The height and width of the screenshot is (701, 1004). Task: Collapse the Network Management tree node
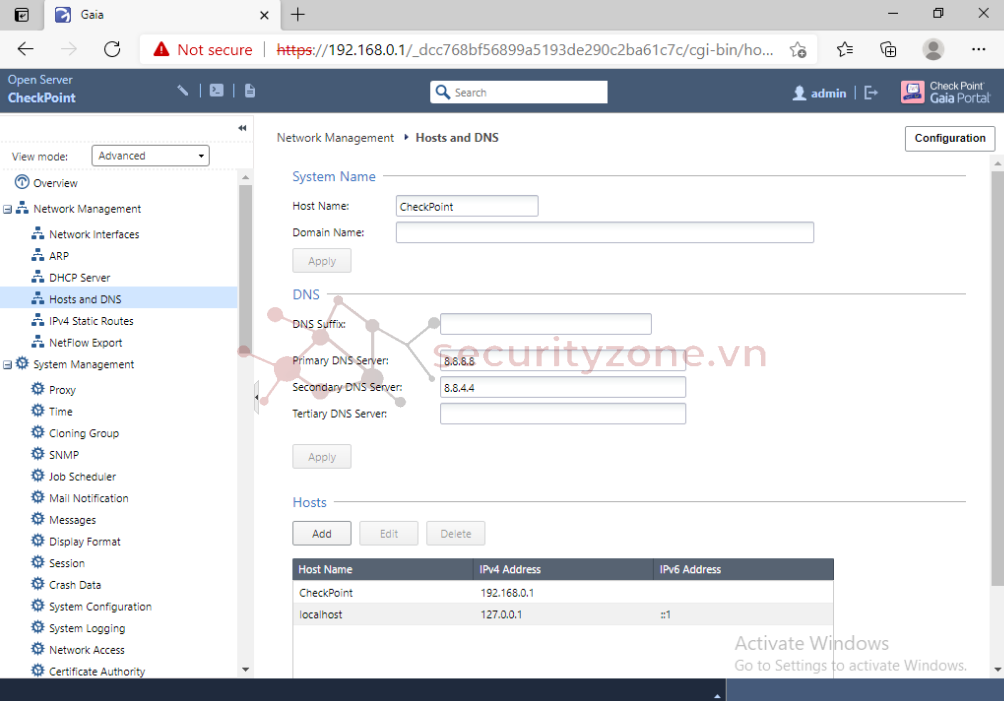click(8, 209)
